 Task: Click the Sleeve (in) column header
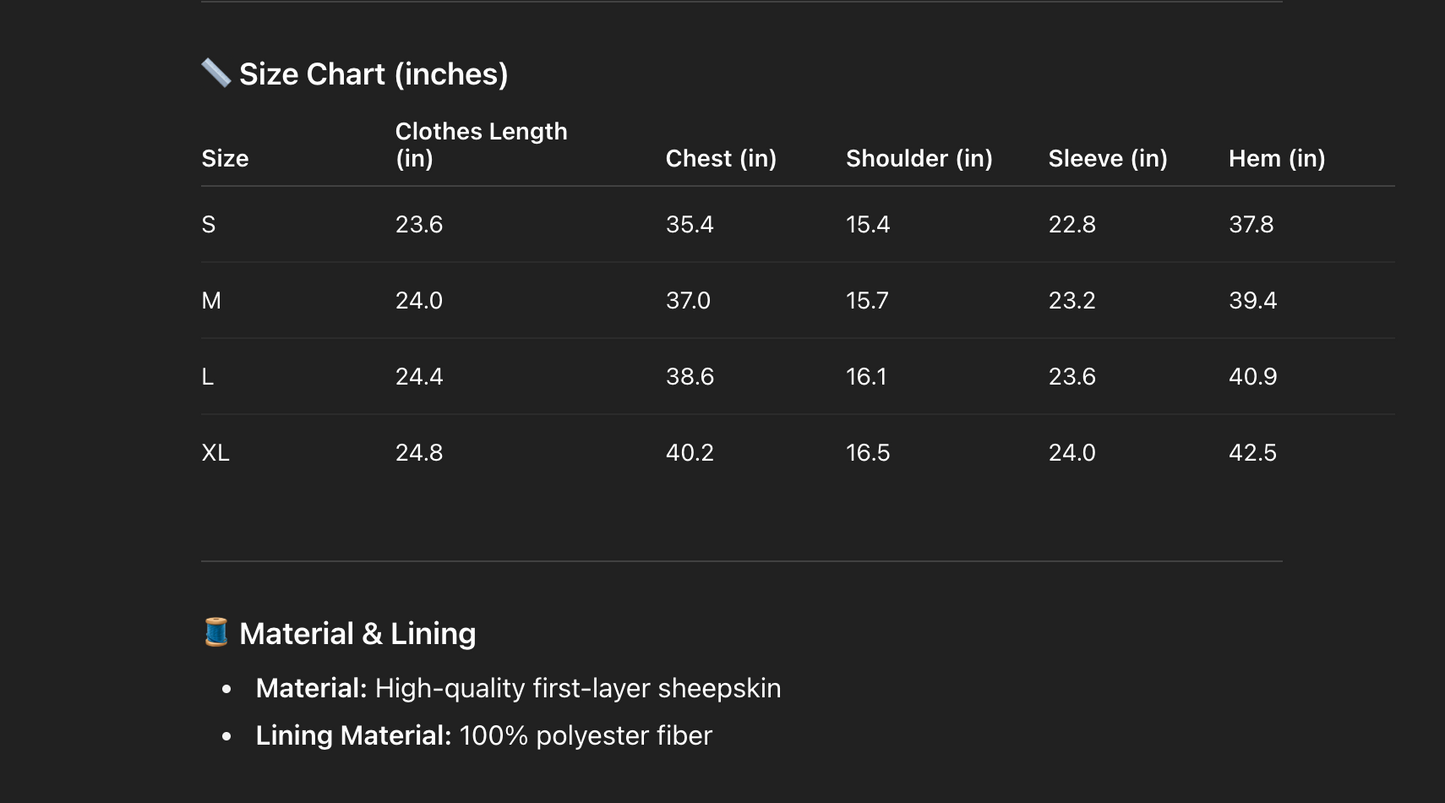click(1107, 158)
